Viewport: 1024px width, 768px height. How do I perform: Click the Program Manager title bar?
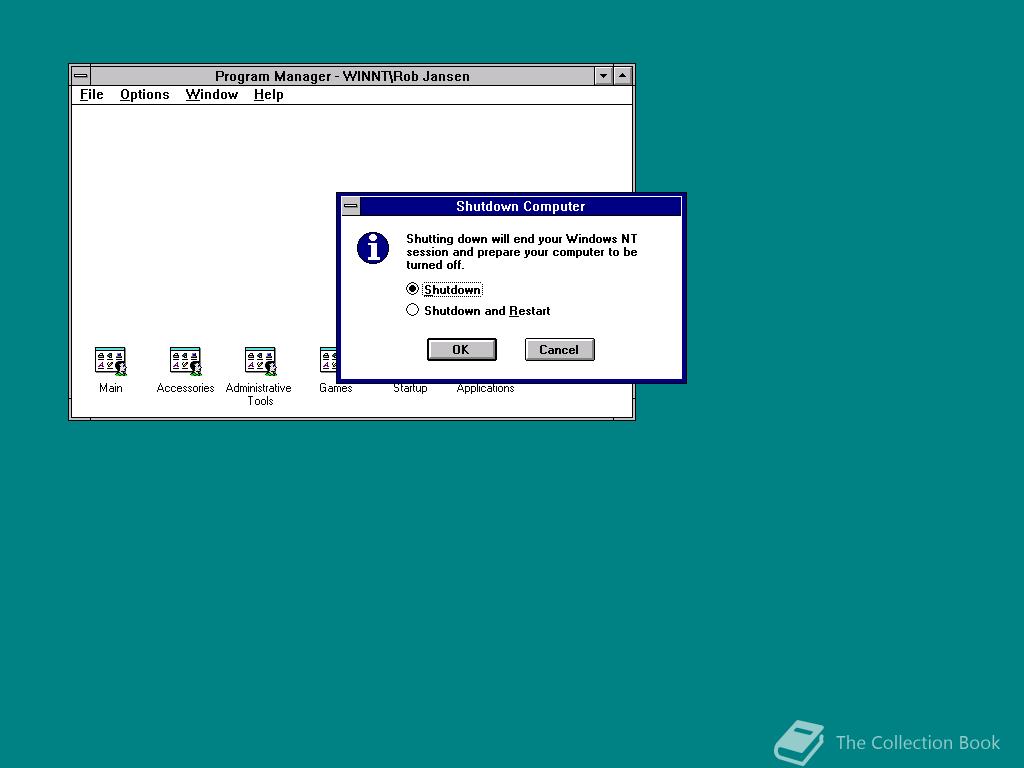click(x=342, y=76)
